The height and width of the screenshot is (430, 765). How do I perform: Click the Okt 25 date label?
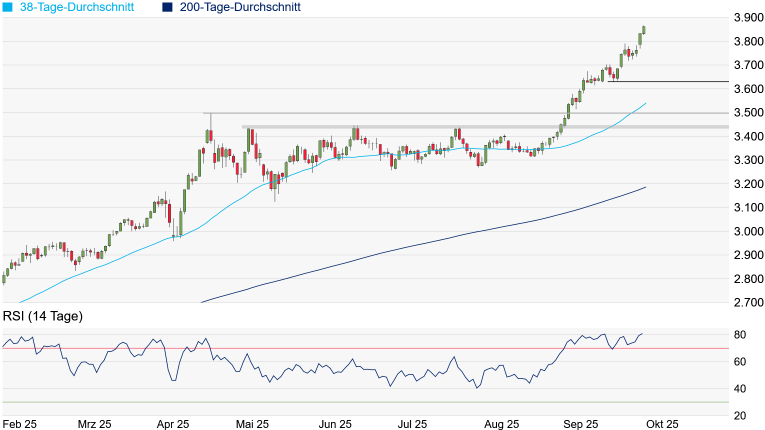click(662, 424)
